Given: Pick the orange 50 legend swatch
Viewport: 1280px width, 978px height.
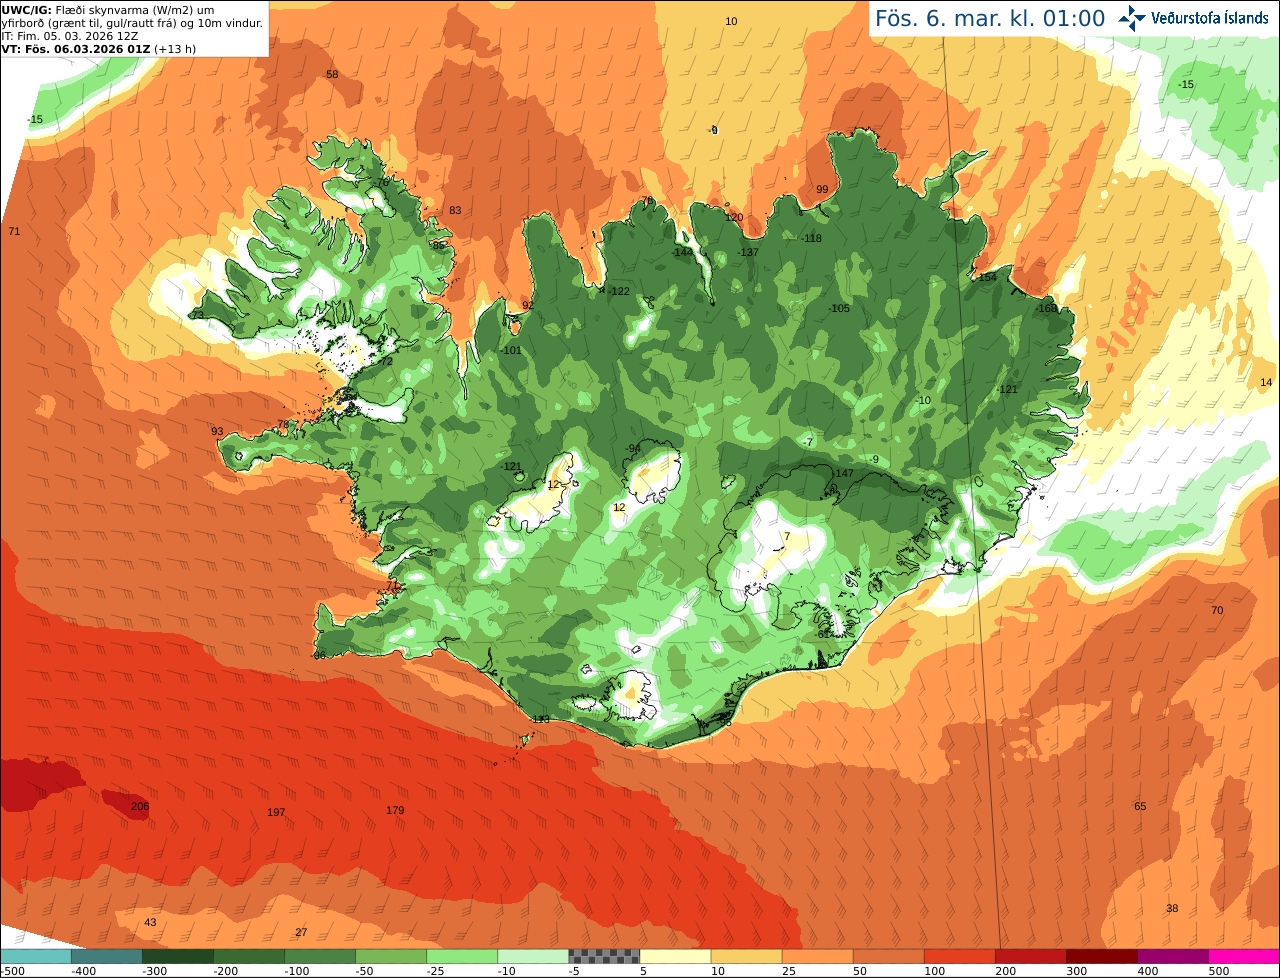Looking at the screenshot, I should [x=888, y=956].
